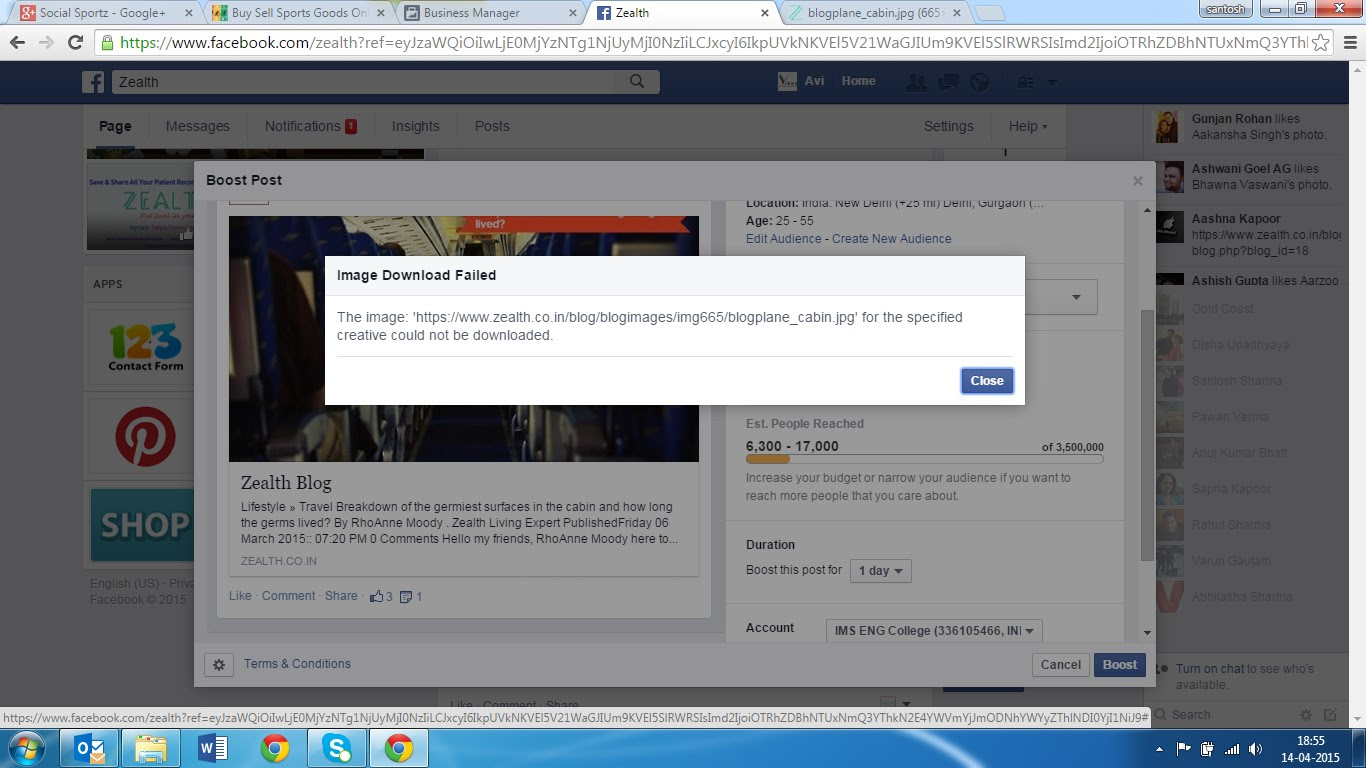Bookmark page with star icon
Screen dimensions: 1366x768
coord(1320,43)
